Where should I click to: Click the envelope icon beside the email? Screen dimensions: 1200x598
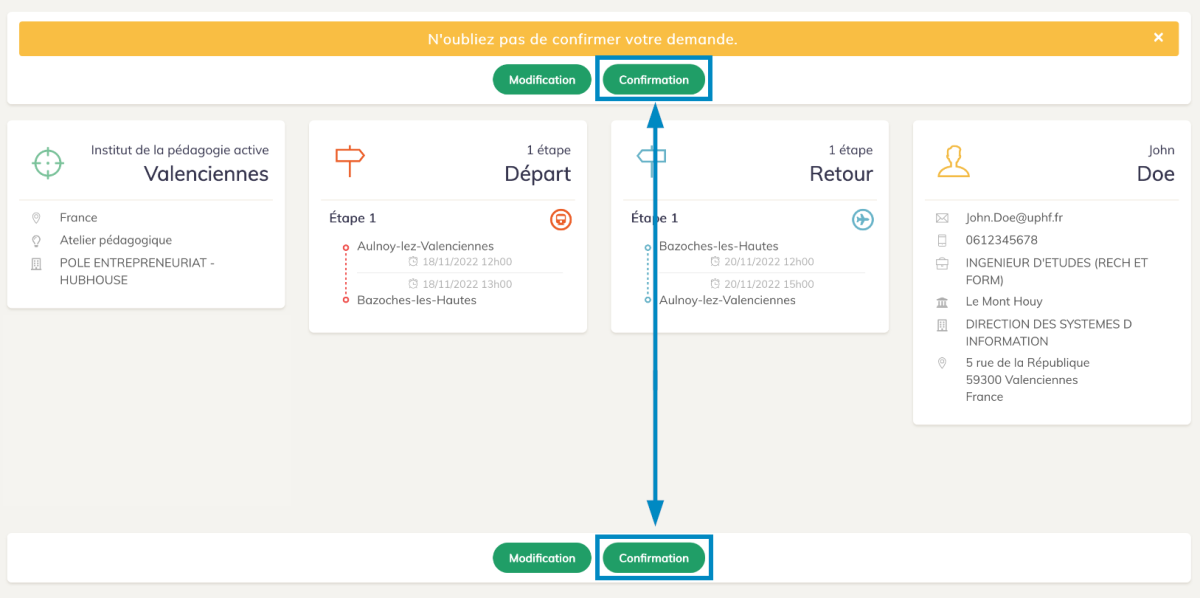click(x=941, y=218)
